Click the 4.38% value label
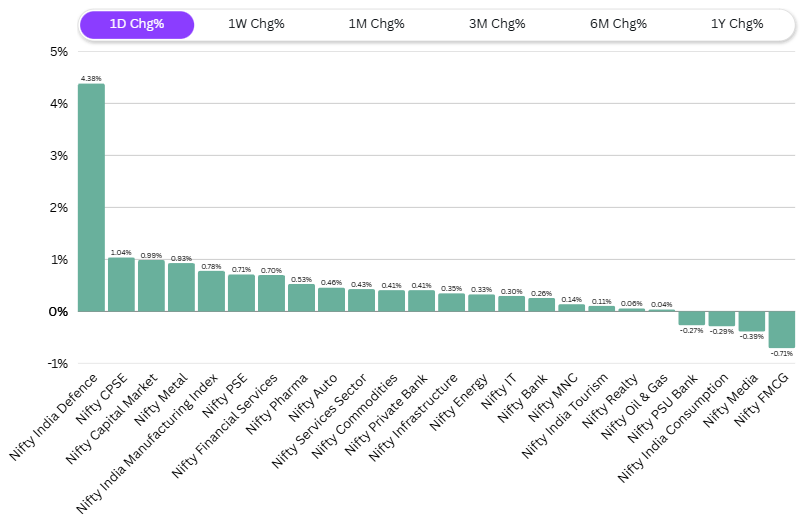Viewport: 806px width, 527px height. tap(91, 79)
